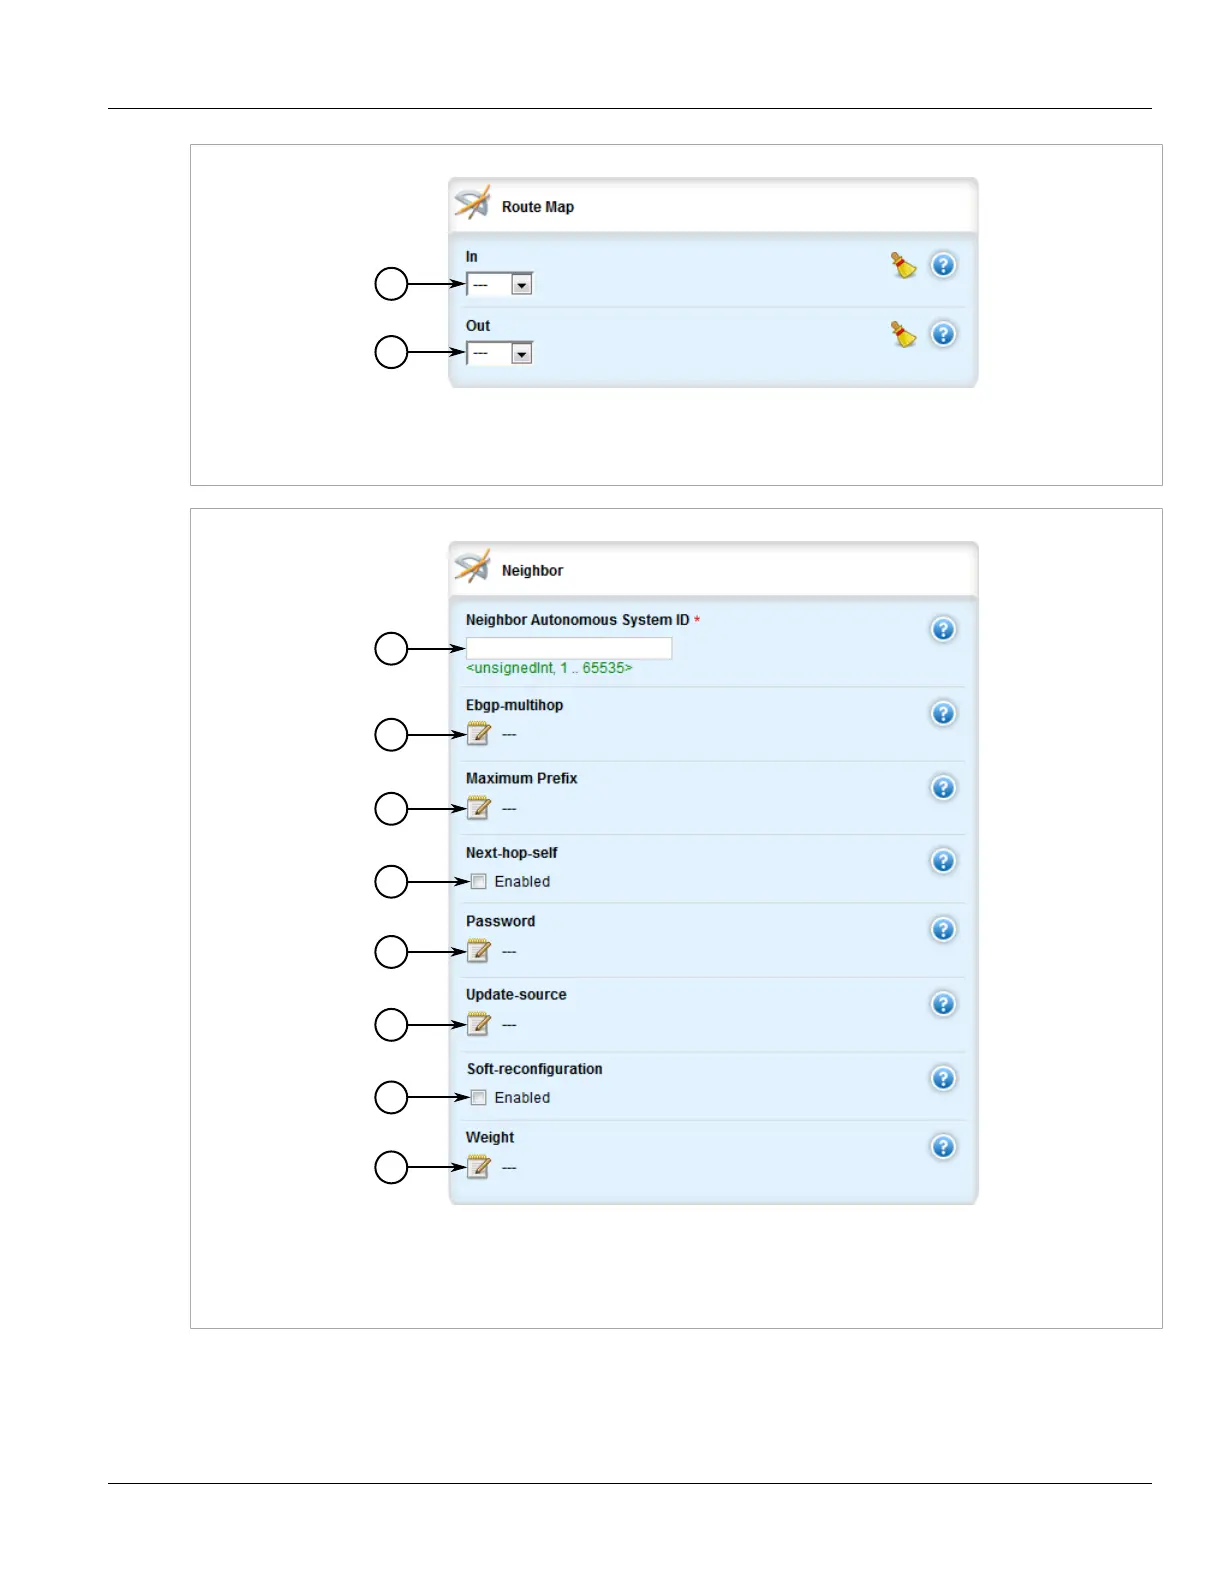This screenshot has height=1584, width=1224.
Task: Click the edit icon under Update-source
Action: point(479,1024)
